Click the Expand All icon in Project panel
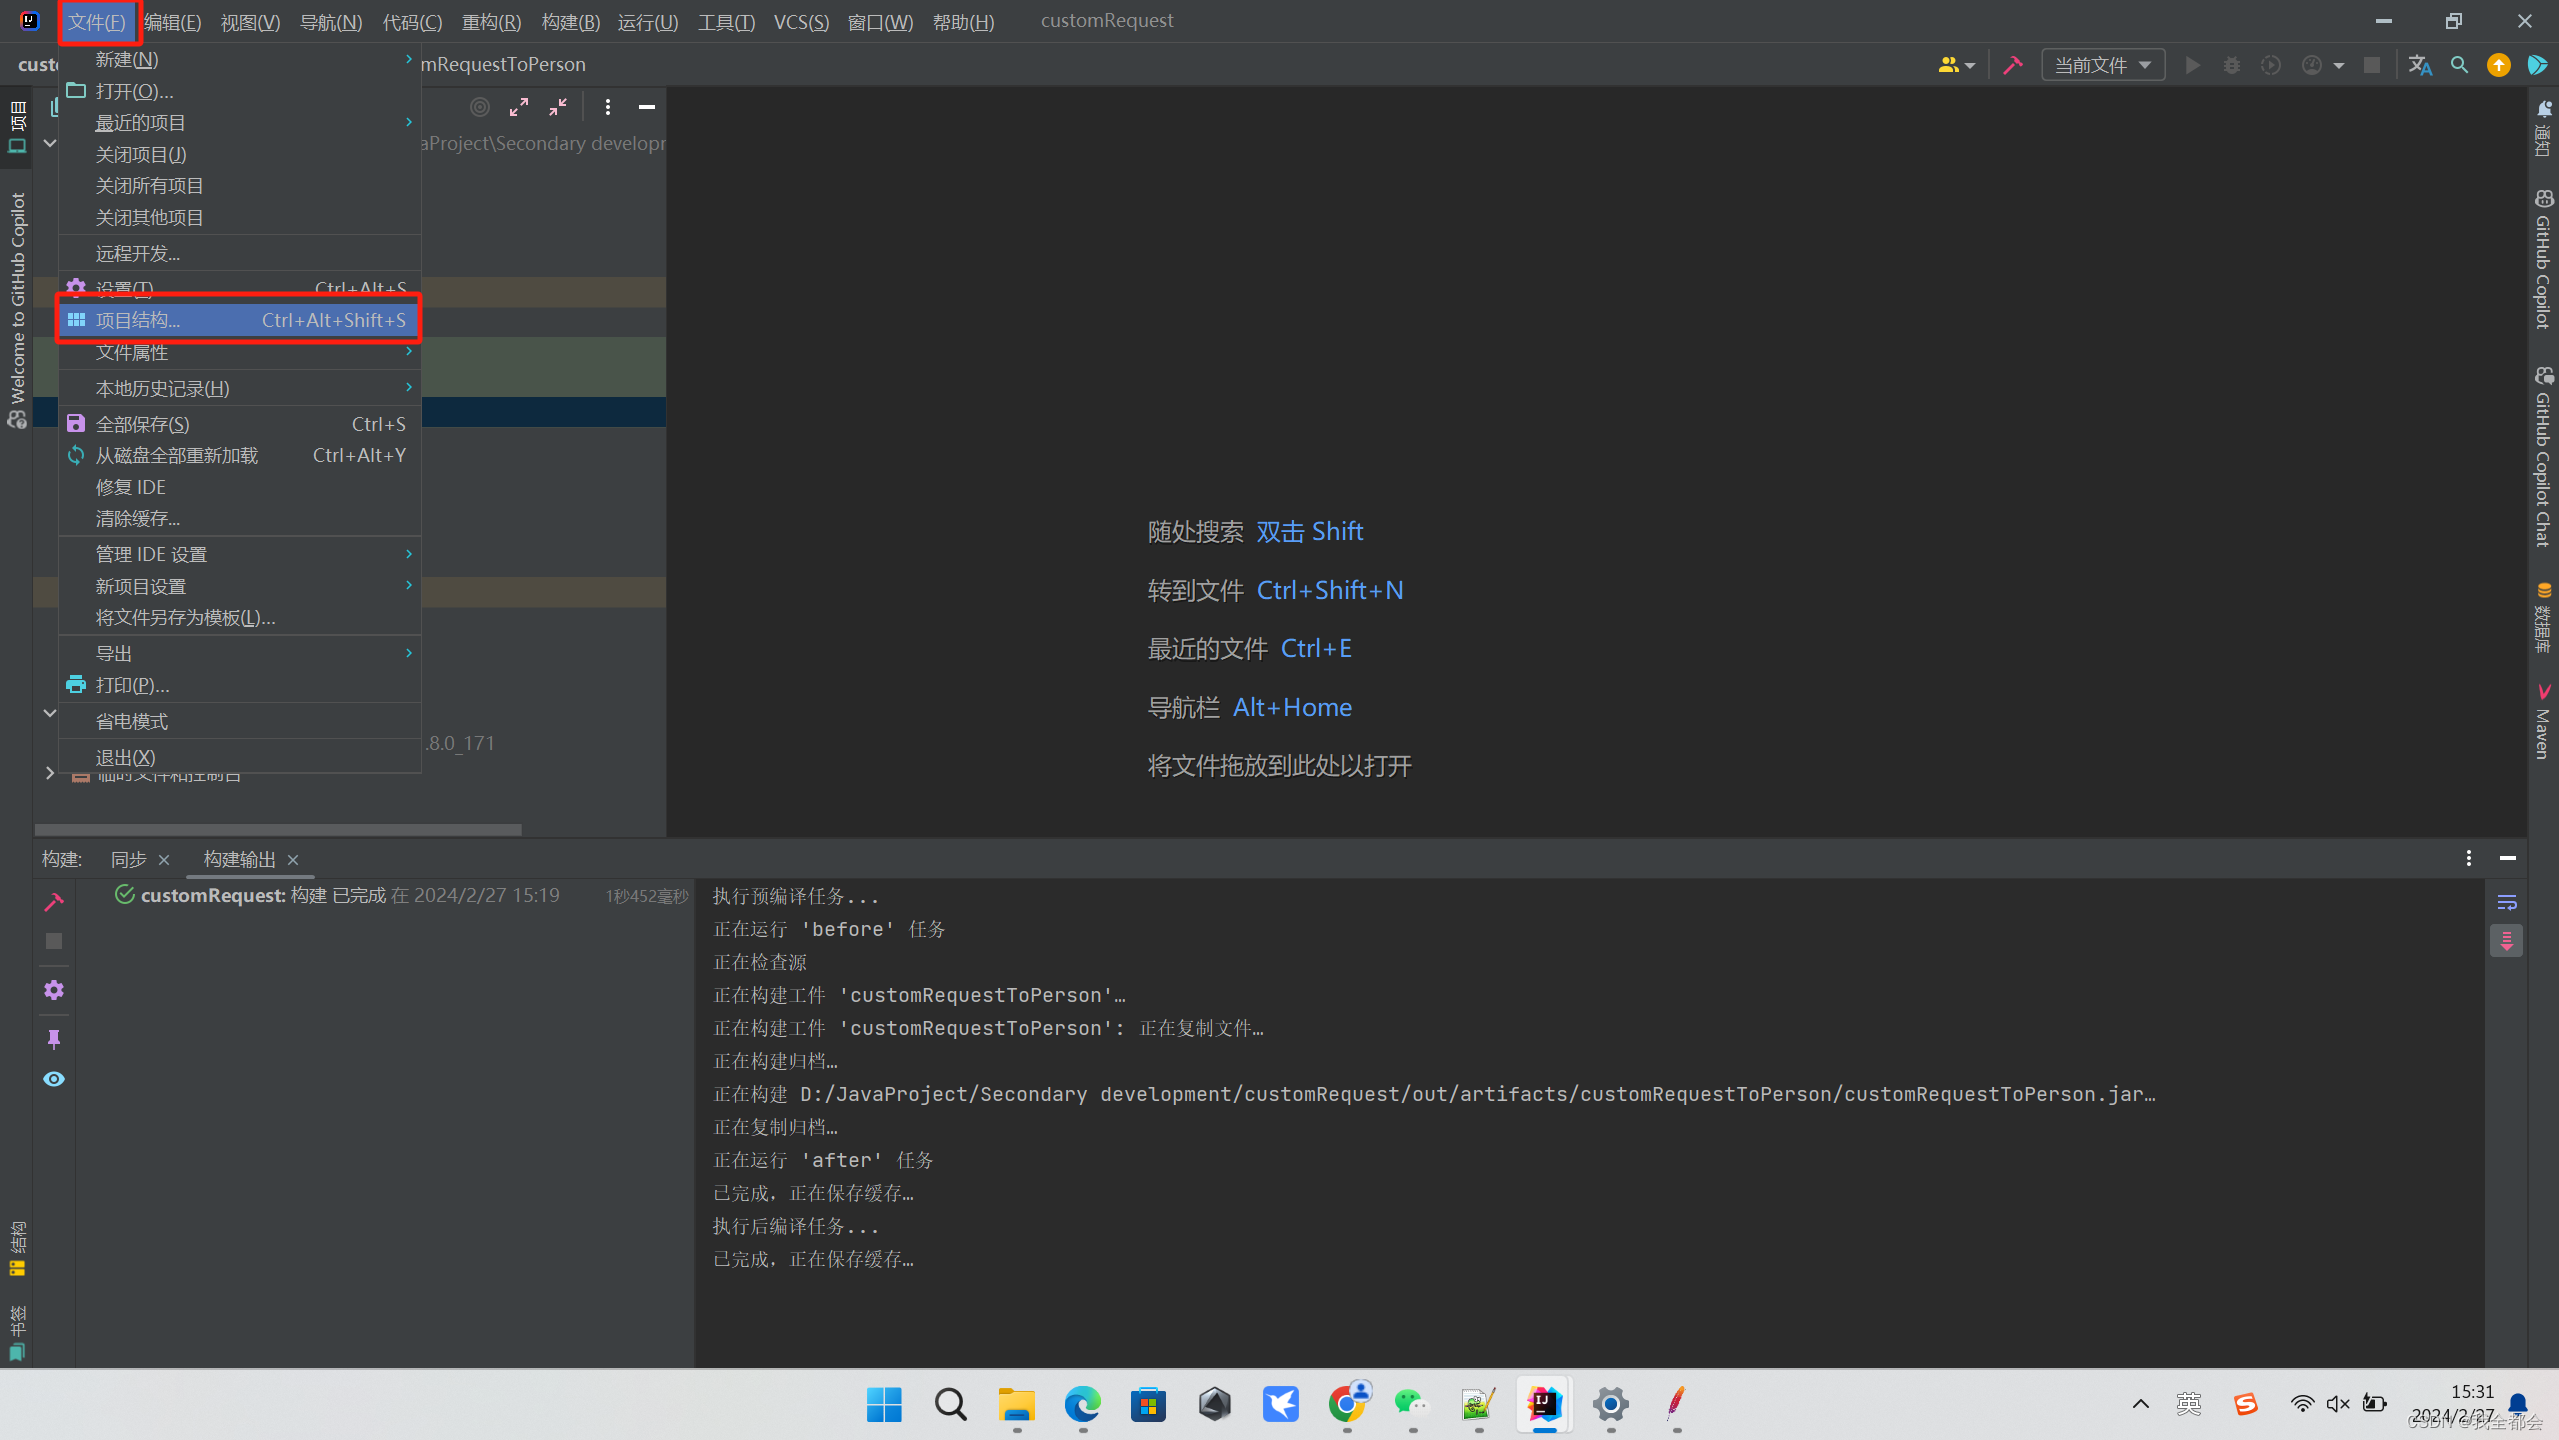The image size is (2559, 1440). point(519,107)
